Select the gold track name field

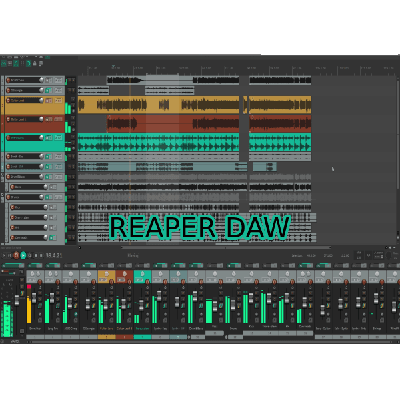[x=24, y=100]
